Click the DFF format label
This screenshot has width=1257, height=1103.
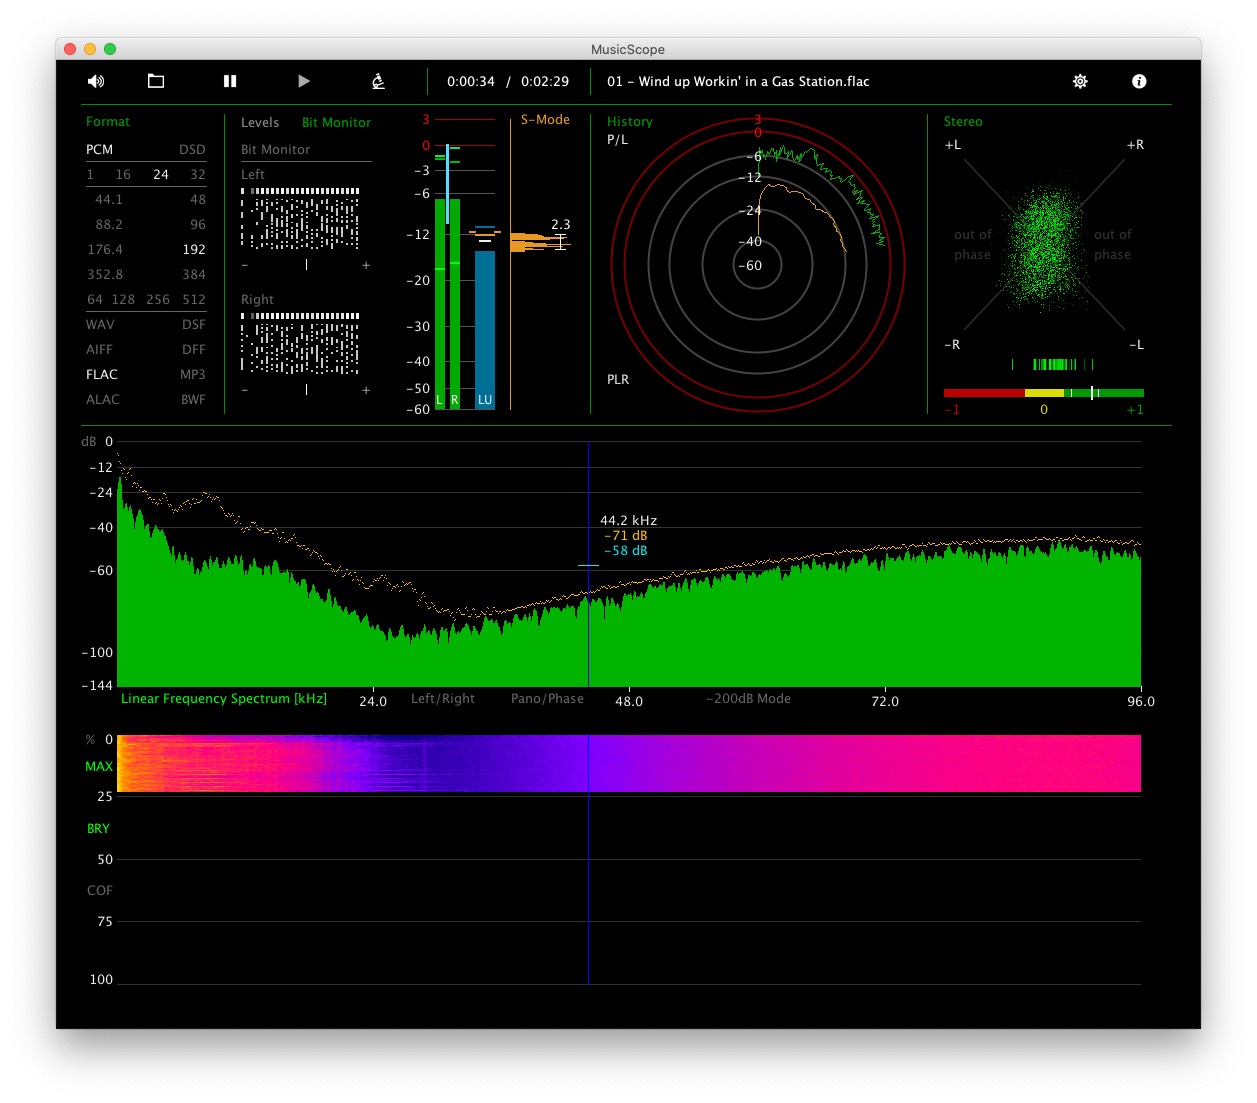[194, 349]
